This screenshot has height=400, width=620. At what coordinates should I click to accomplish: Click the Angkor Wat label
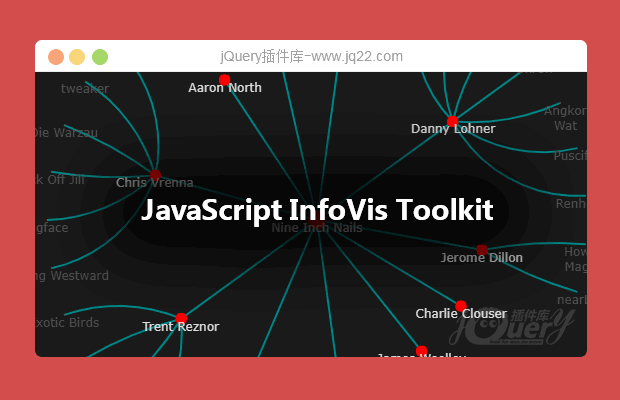tap(565, 118)
